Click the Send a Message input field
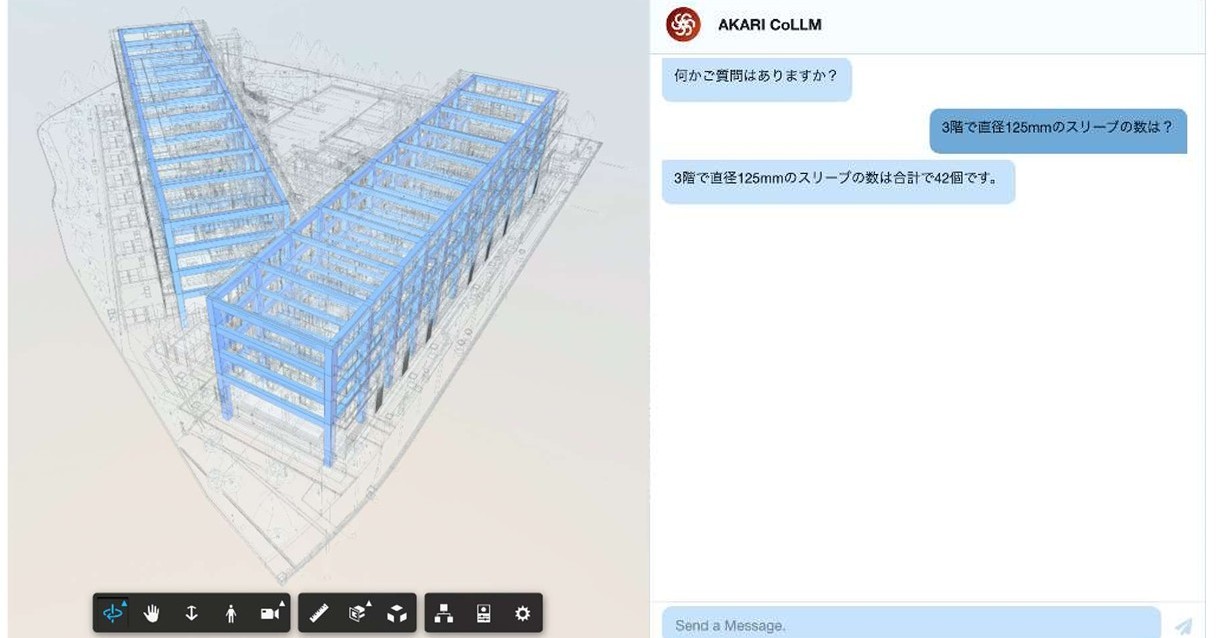 tap(911, 625)
